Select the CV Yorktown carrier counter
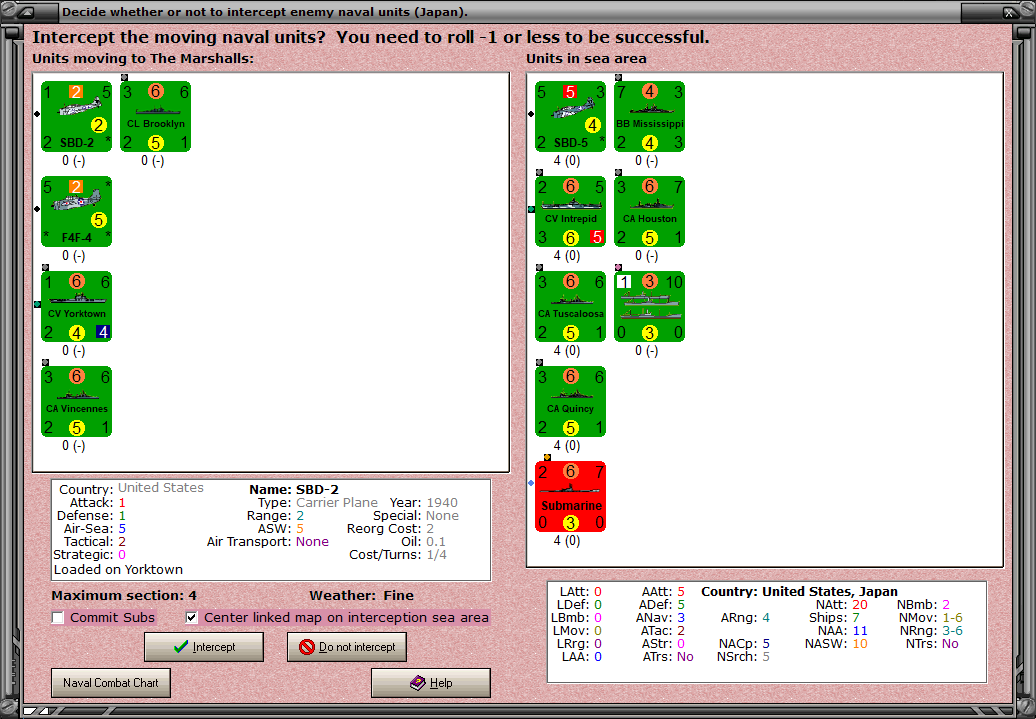Image resolution: width=1036 pixels, height=719 pixels. 77,307
